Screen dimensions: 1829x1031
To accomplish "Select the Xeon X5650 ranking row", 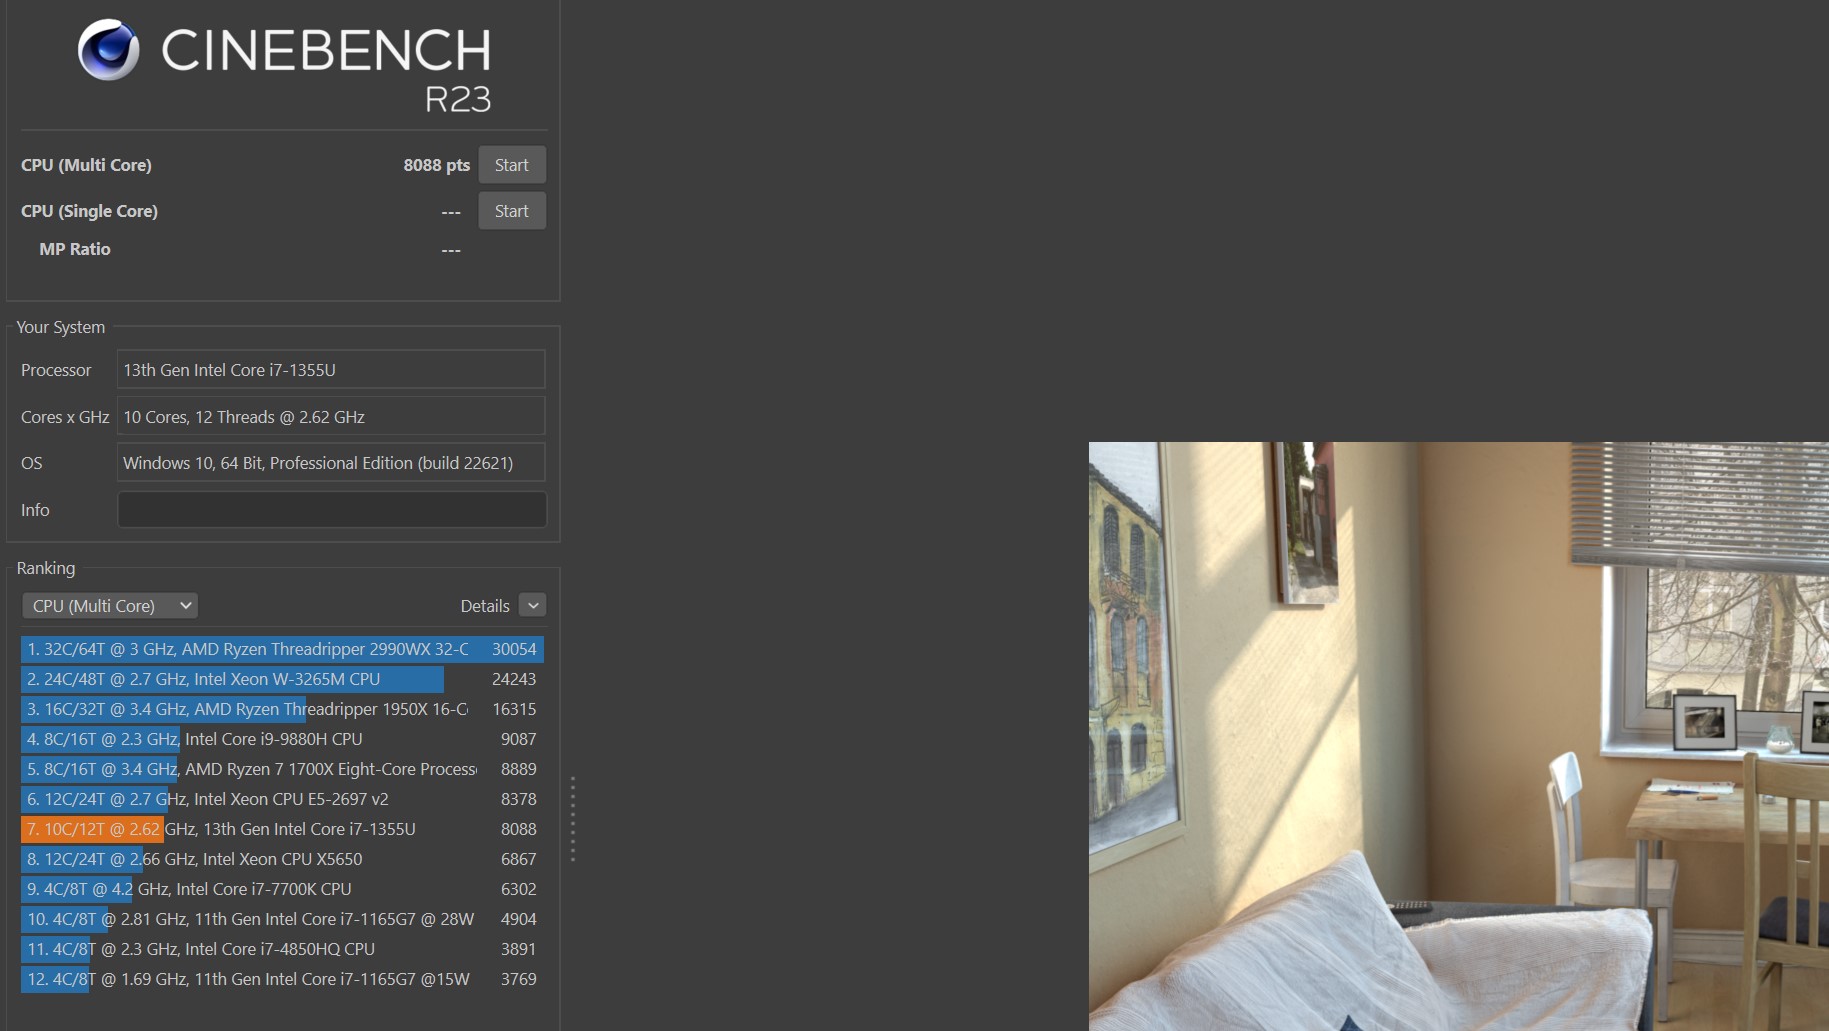I will (x=281, y=859).
